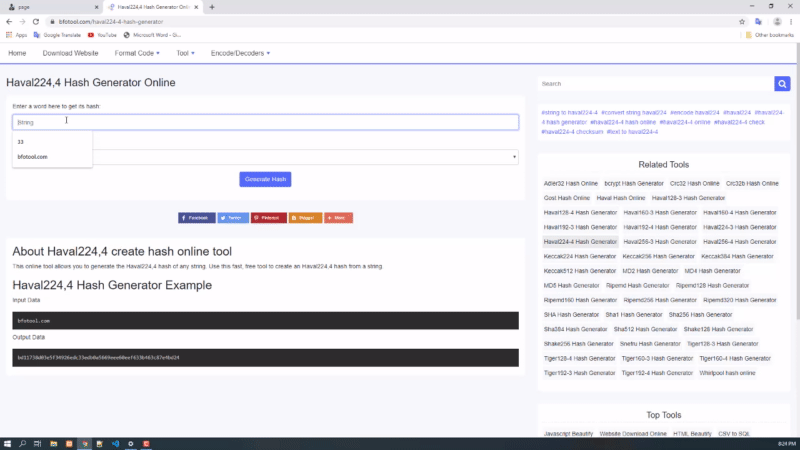800x450 pixels.
Task: Open Windows Start menu
Action: [x=8, y=443]
